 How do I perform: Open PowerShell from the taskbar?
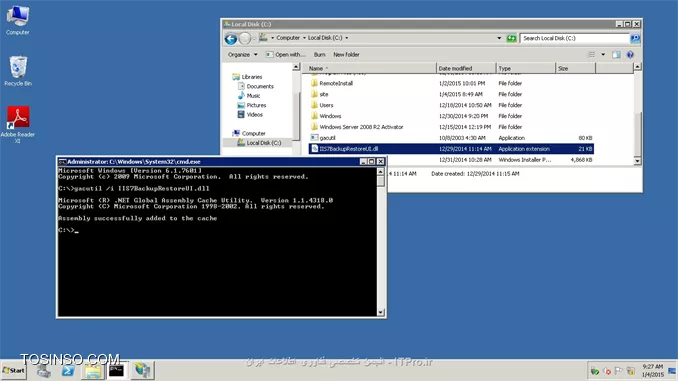pos(68,371)
